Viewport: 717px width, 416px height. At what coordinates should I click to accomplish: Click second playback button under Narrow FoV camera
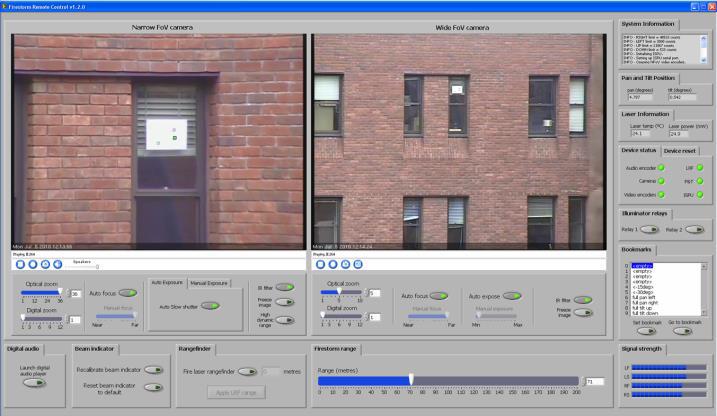click(32, 264)
